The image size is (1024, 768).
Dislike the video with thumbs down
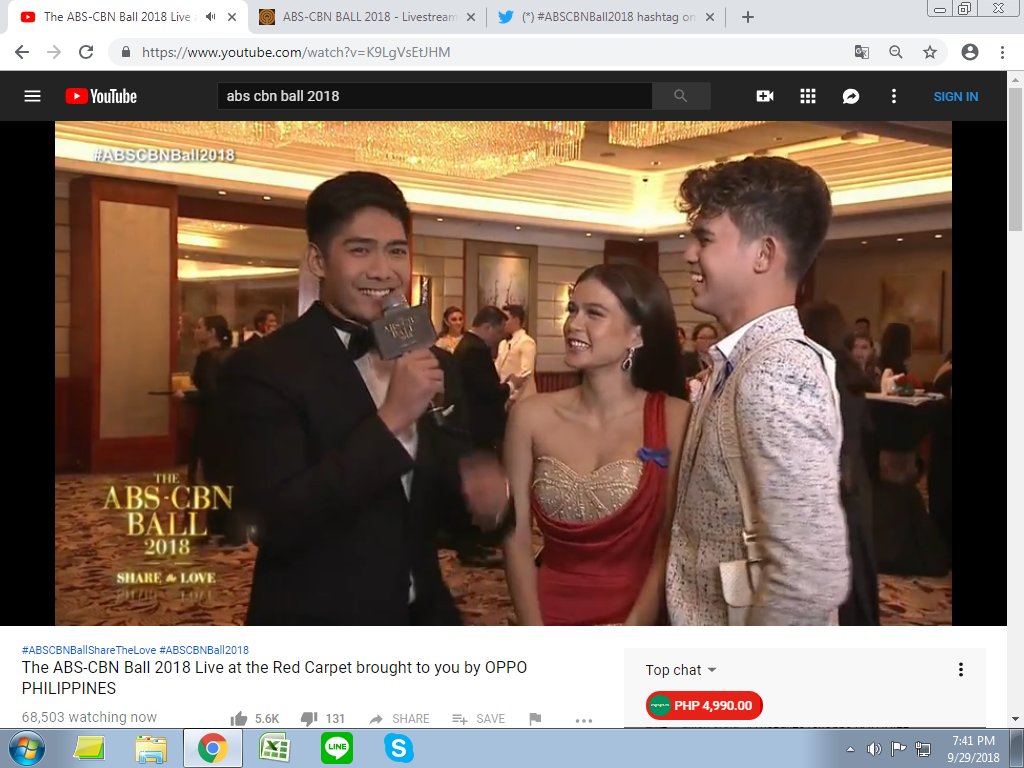(x=308, y=719)
